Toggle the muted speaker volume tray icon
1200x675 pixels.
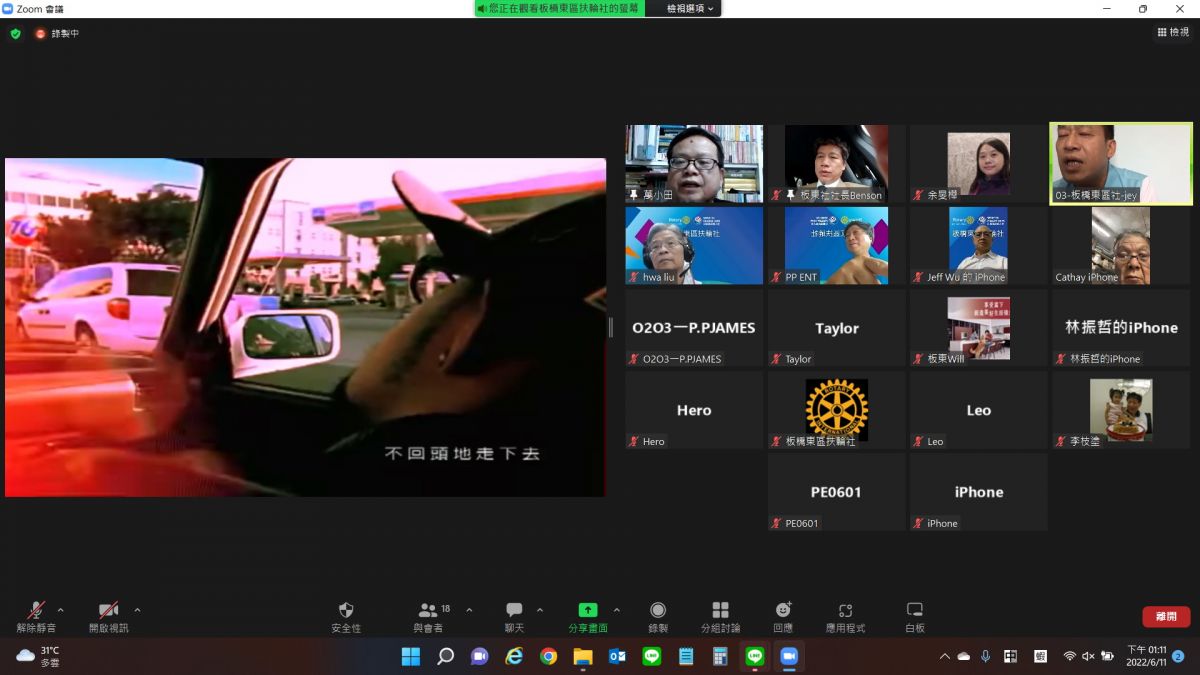1089,656
